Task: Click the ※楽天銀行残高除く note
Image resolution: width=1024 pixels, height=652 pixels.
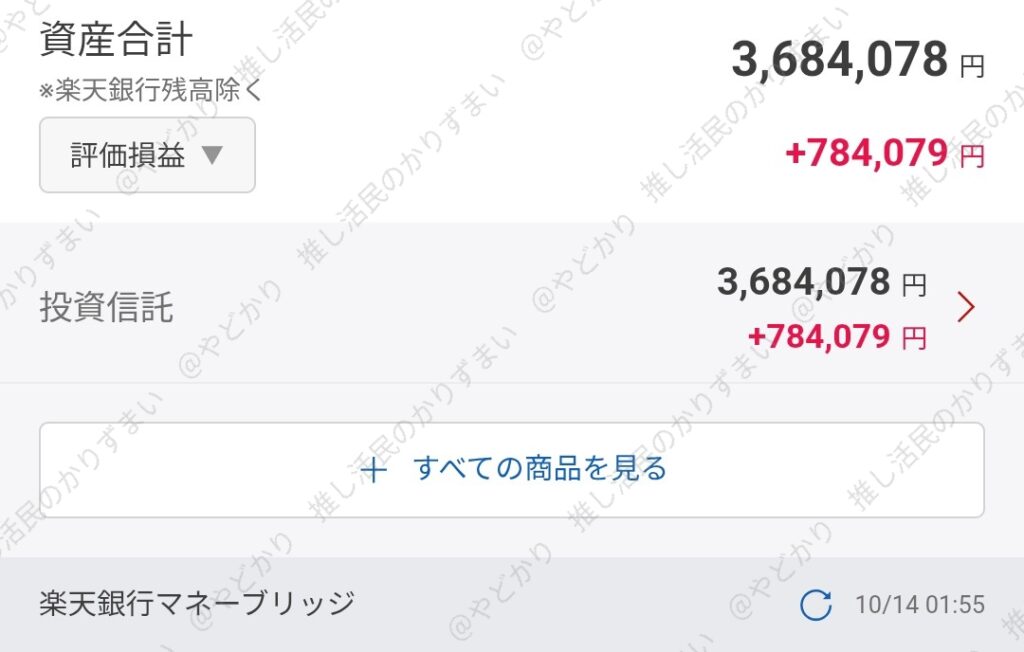Action: coord(150,91)
